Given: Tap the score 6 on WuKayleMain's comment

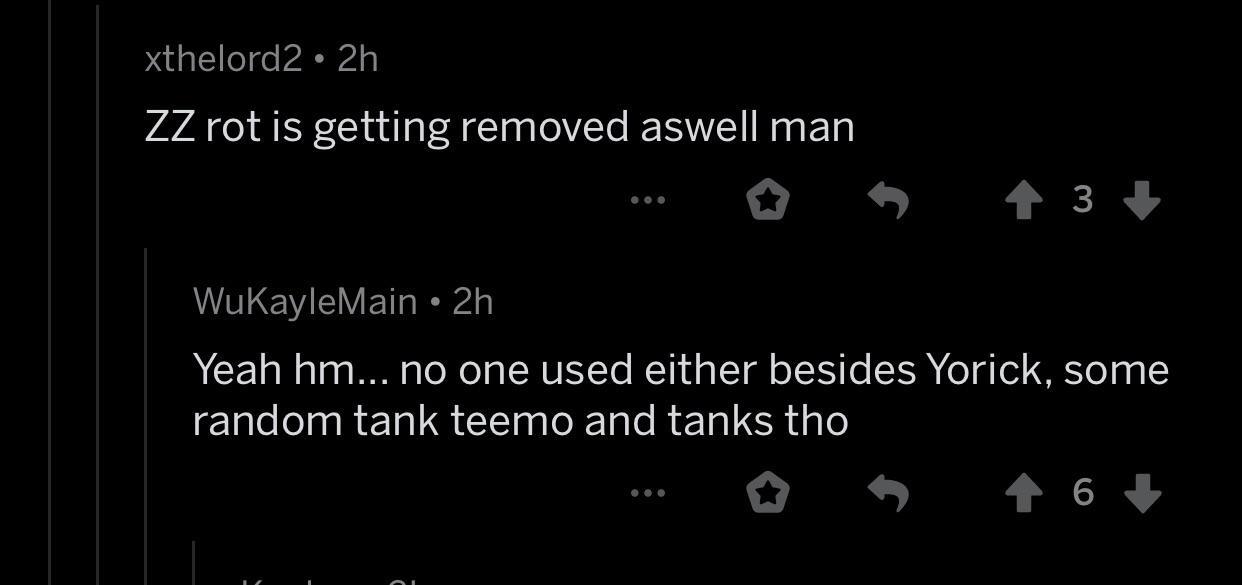Looking at the screenshot, I should (x=1082, y=493).
